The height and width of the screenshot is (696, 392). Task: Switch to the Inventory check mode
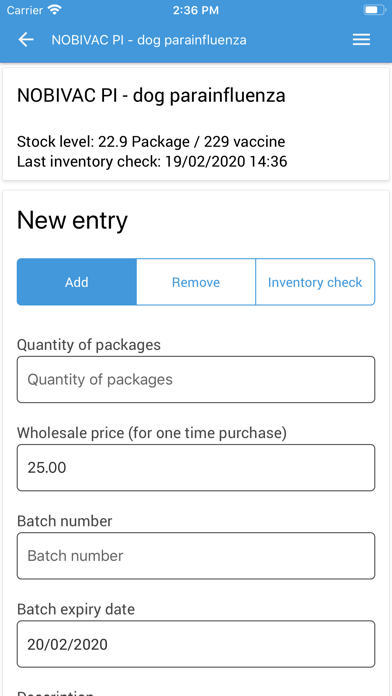pyautogui.click(x=315, y=282)
